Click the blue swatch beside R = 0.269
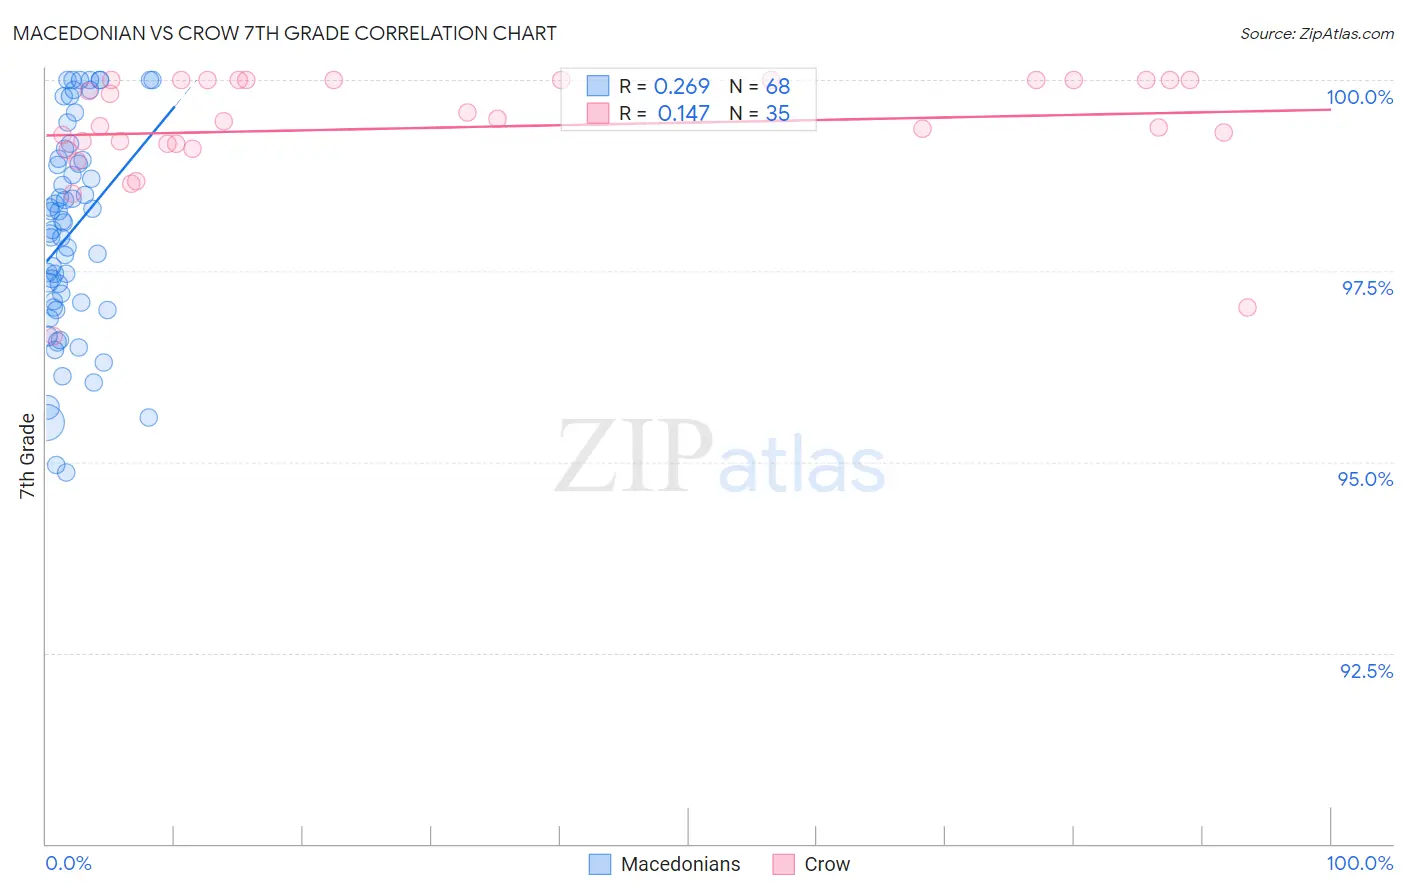The width and height of the screenshot is (1406, 892). pos(598,86)
